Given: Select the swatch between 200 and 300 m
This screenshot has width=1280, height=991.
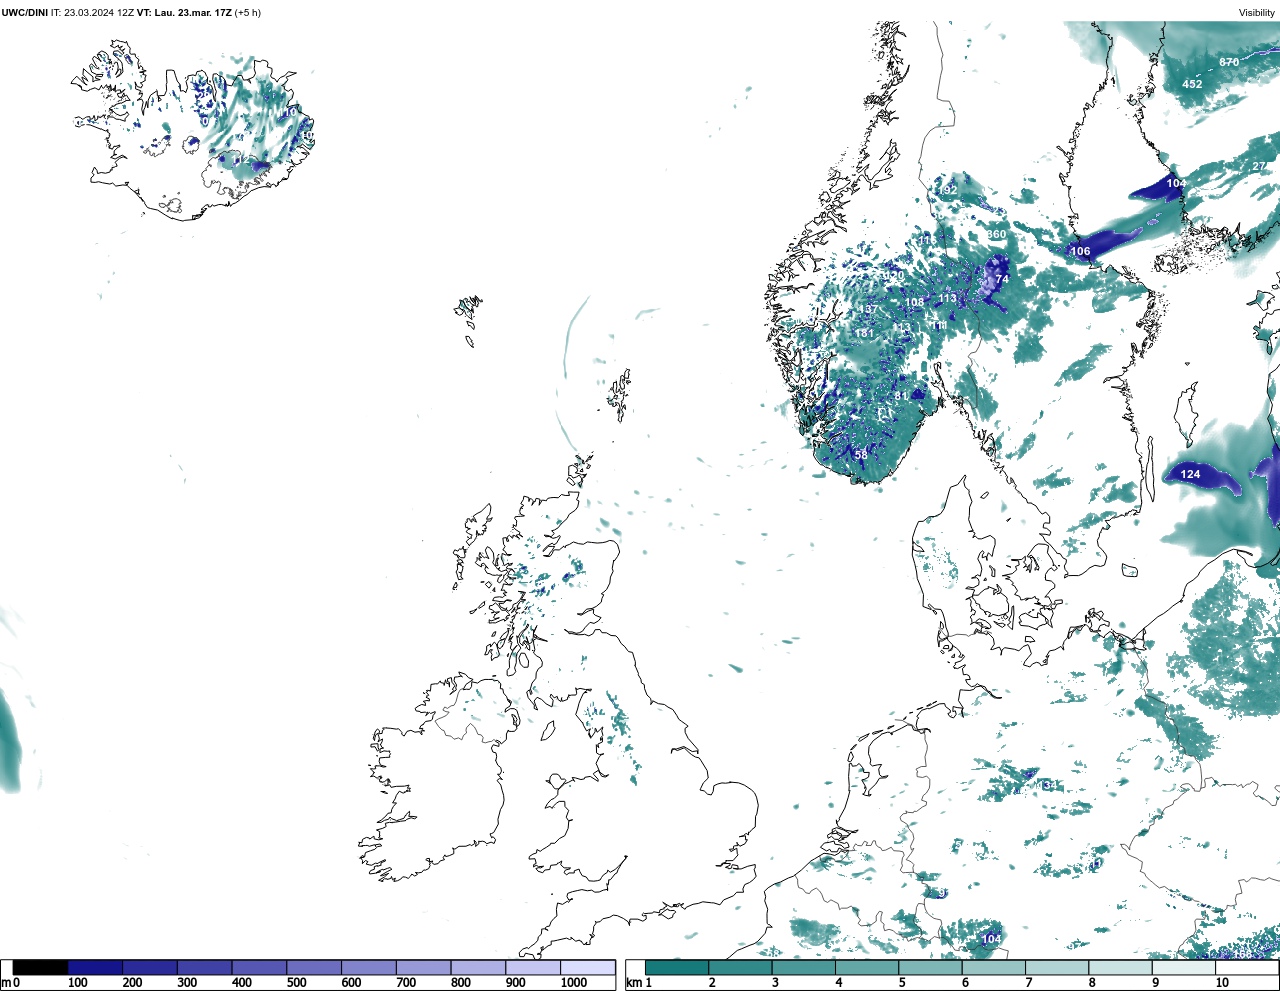Looking at the screenshot, I should pos(150,967).
